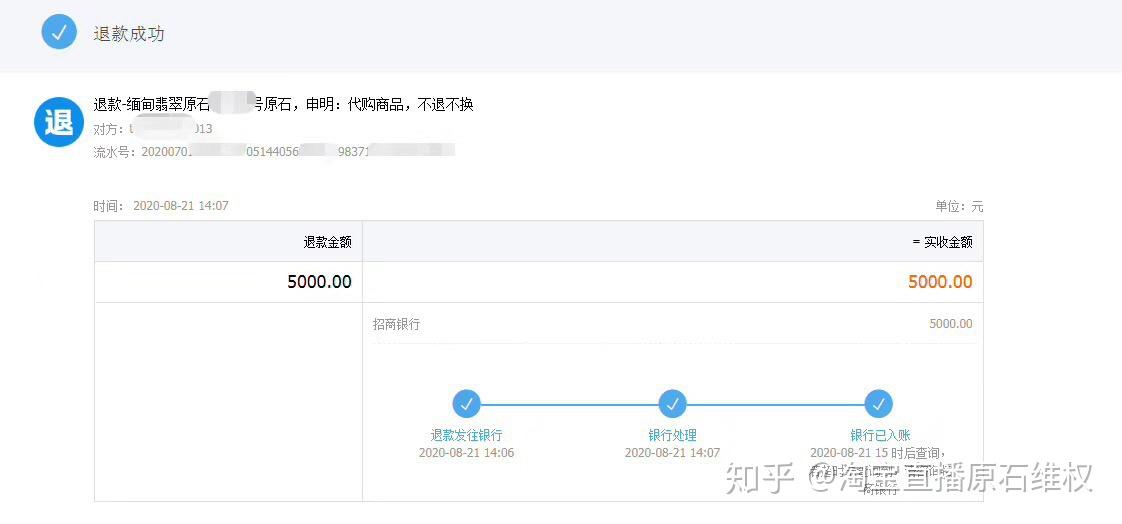Viewport: 1122px width, 524px height.
Task: Click the timestamp under 银行处理
Action: click(673, 452)
